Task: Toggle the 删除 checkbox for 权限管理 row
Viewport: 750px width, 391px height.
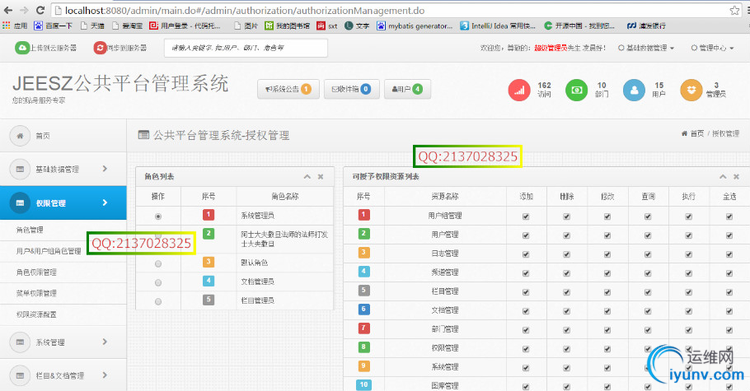Action: tap(567, 349)
